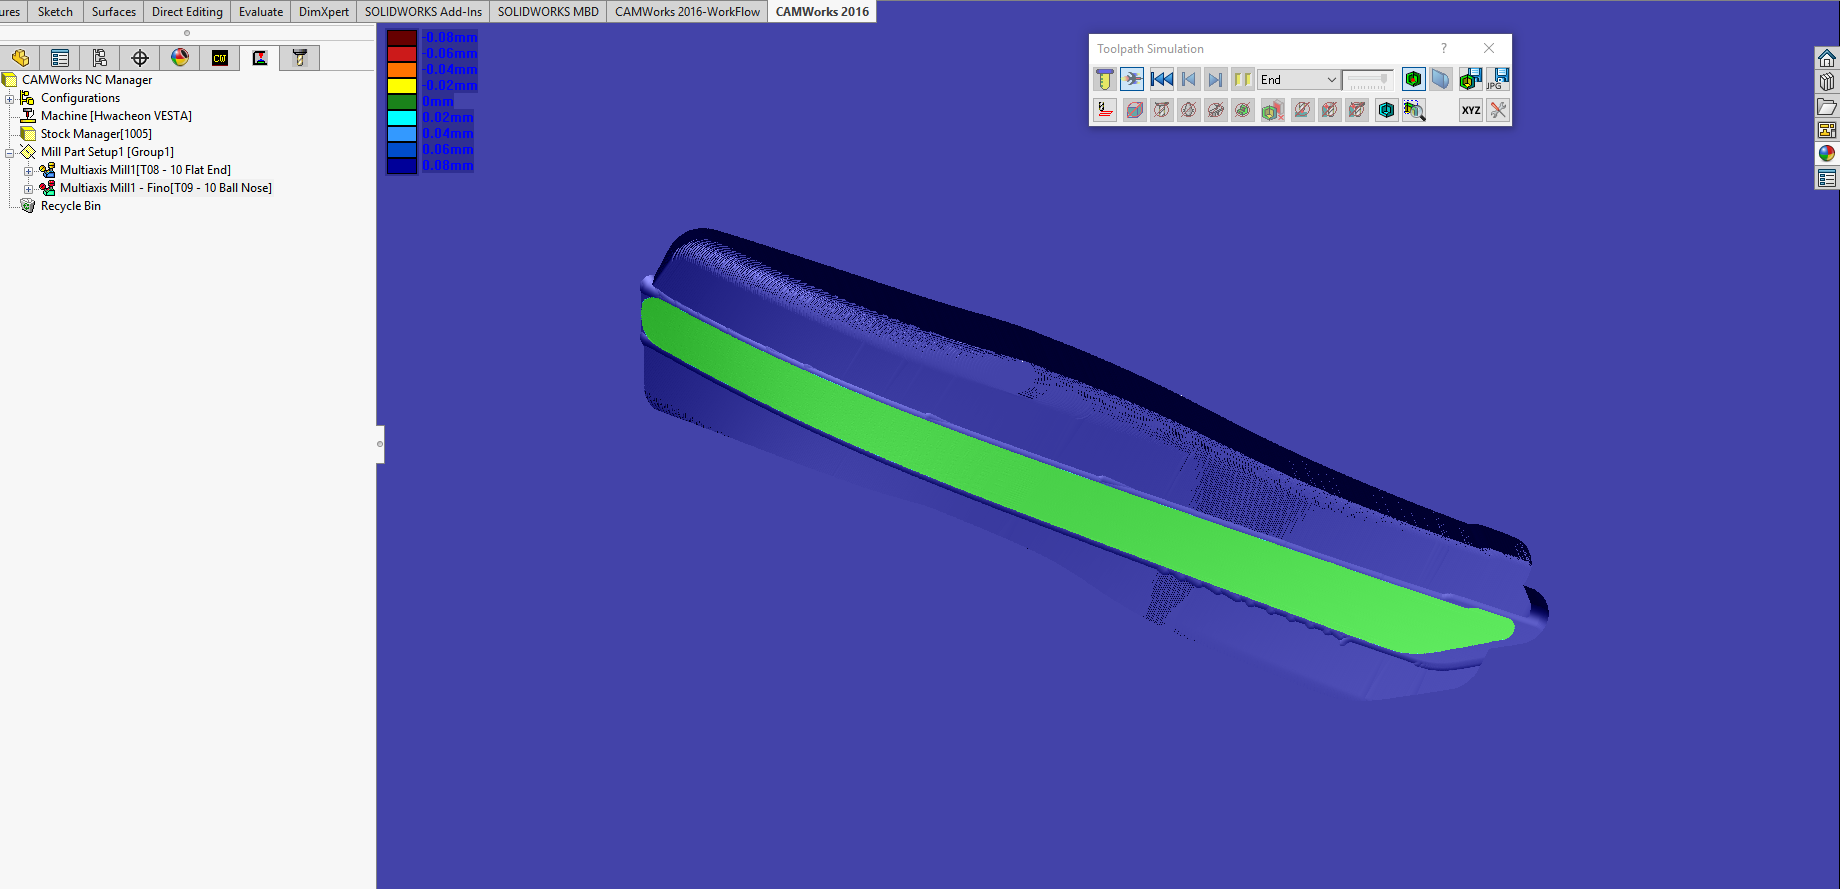
Task: Select Multiaxis Mill1 T08 Flat End operation
Action: 145,170
